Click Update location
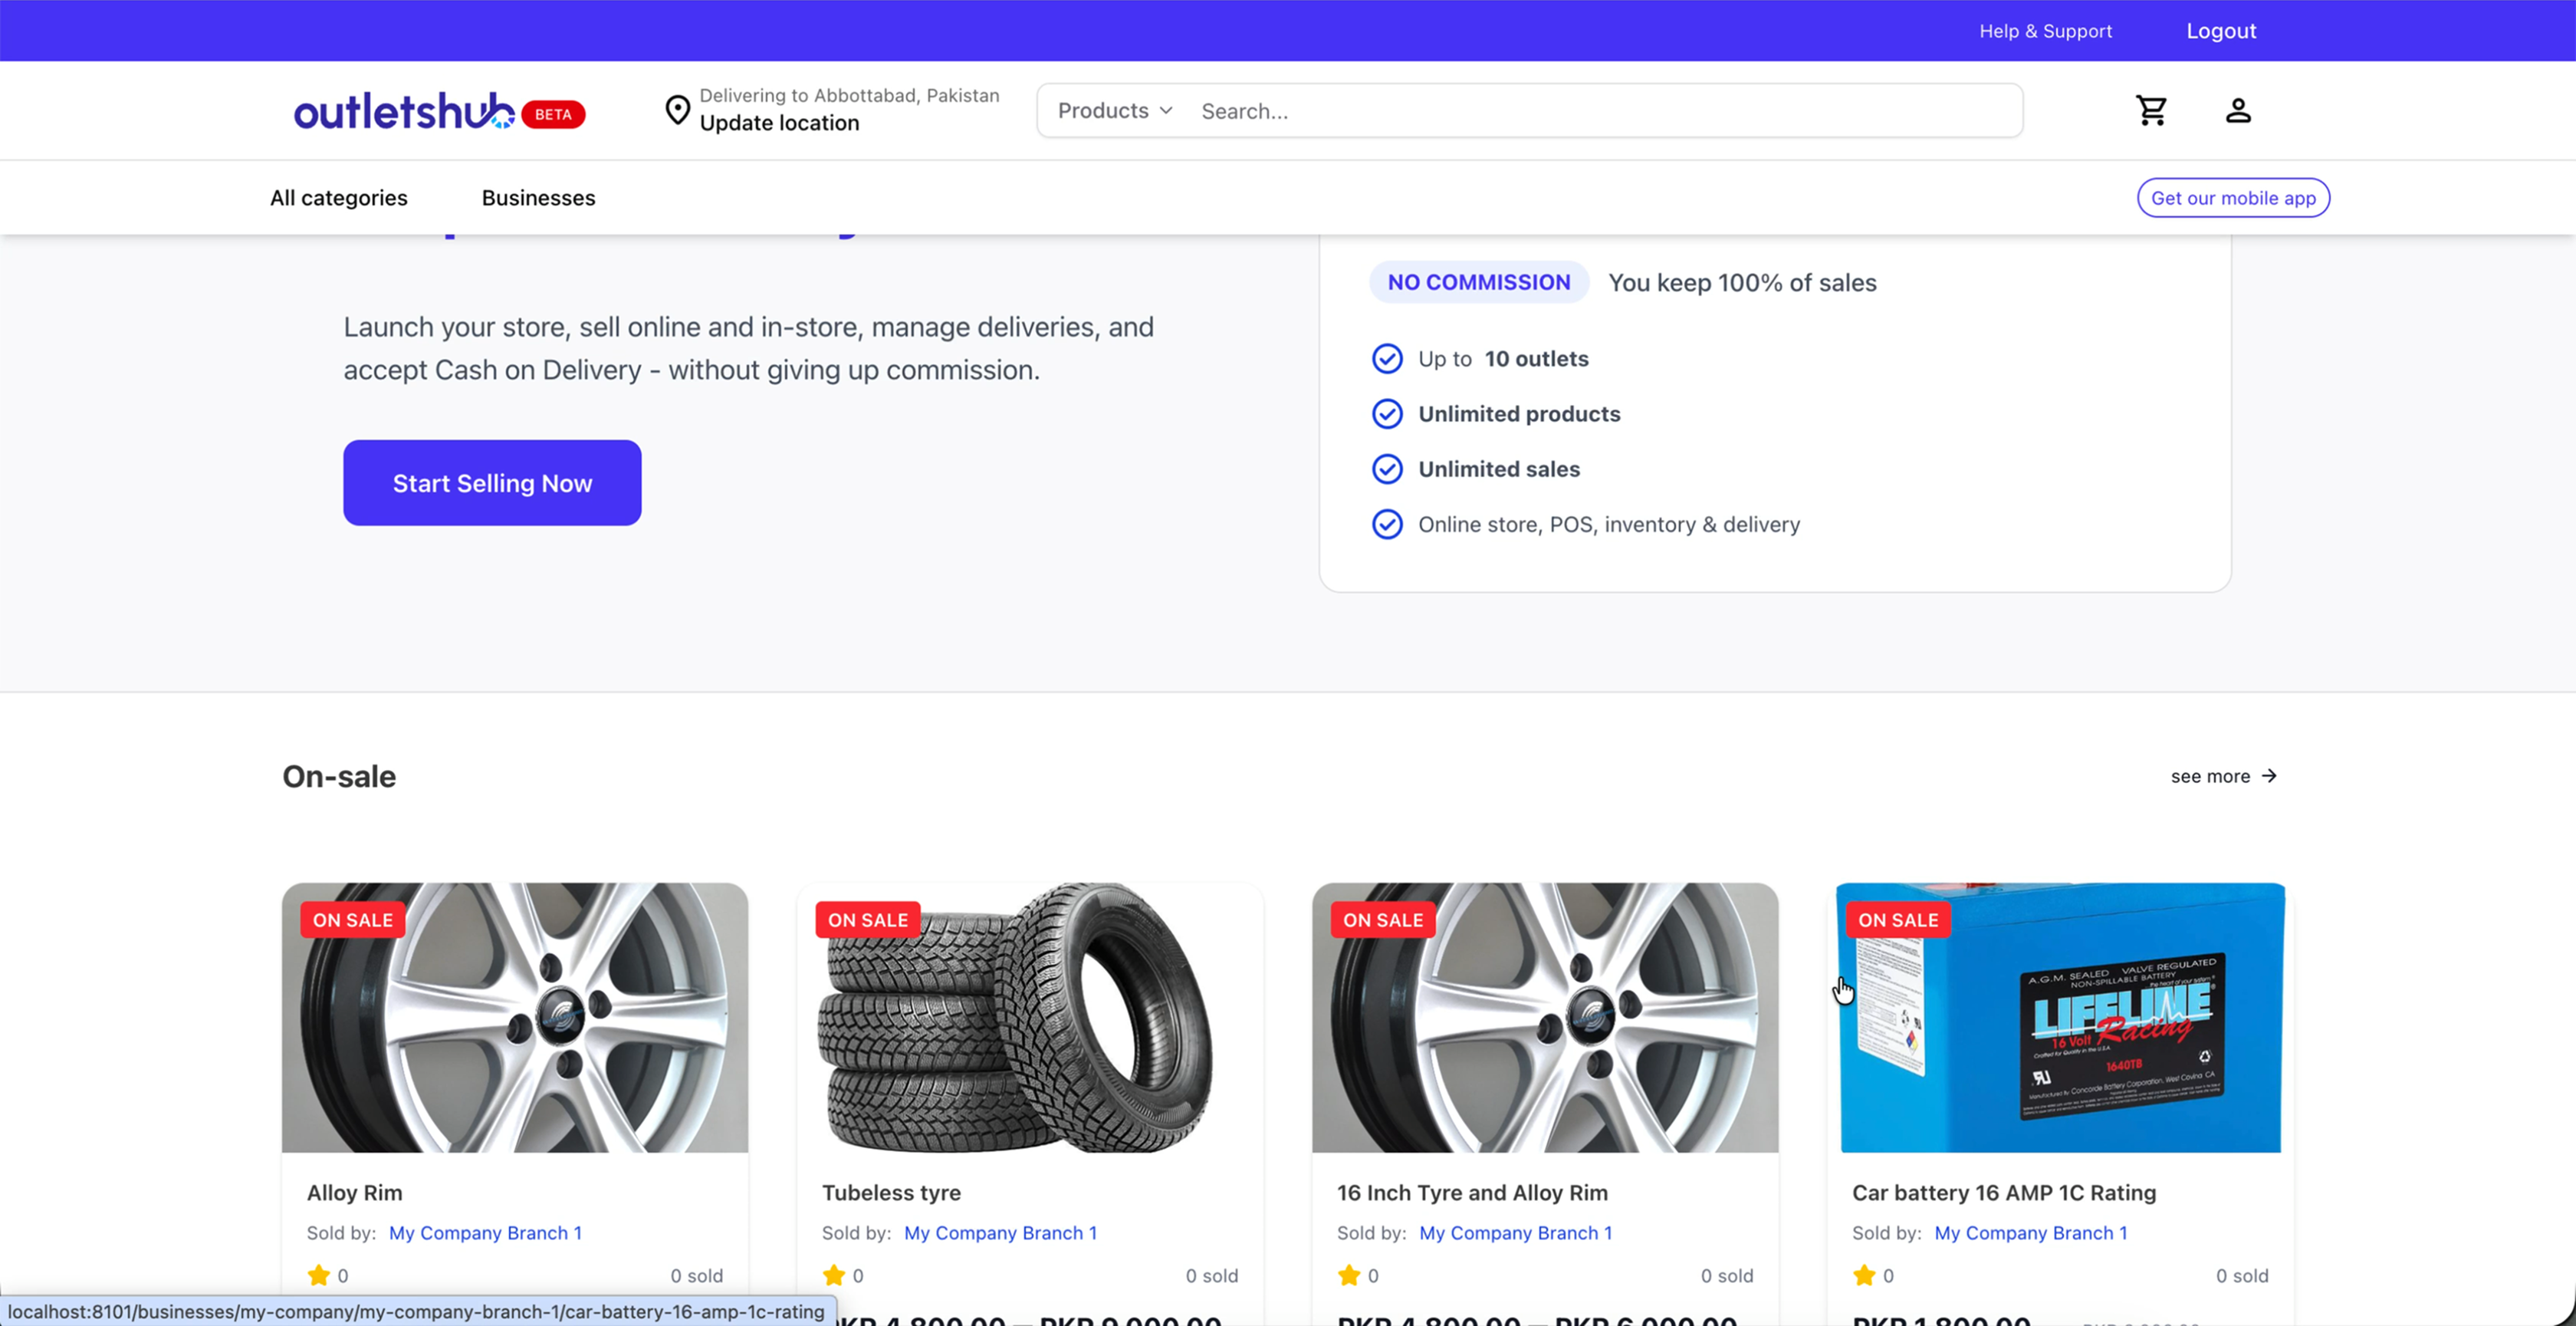Image resolution: width=2576 pixels, height=1326 pixels. tap(779, 123)
